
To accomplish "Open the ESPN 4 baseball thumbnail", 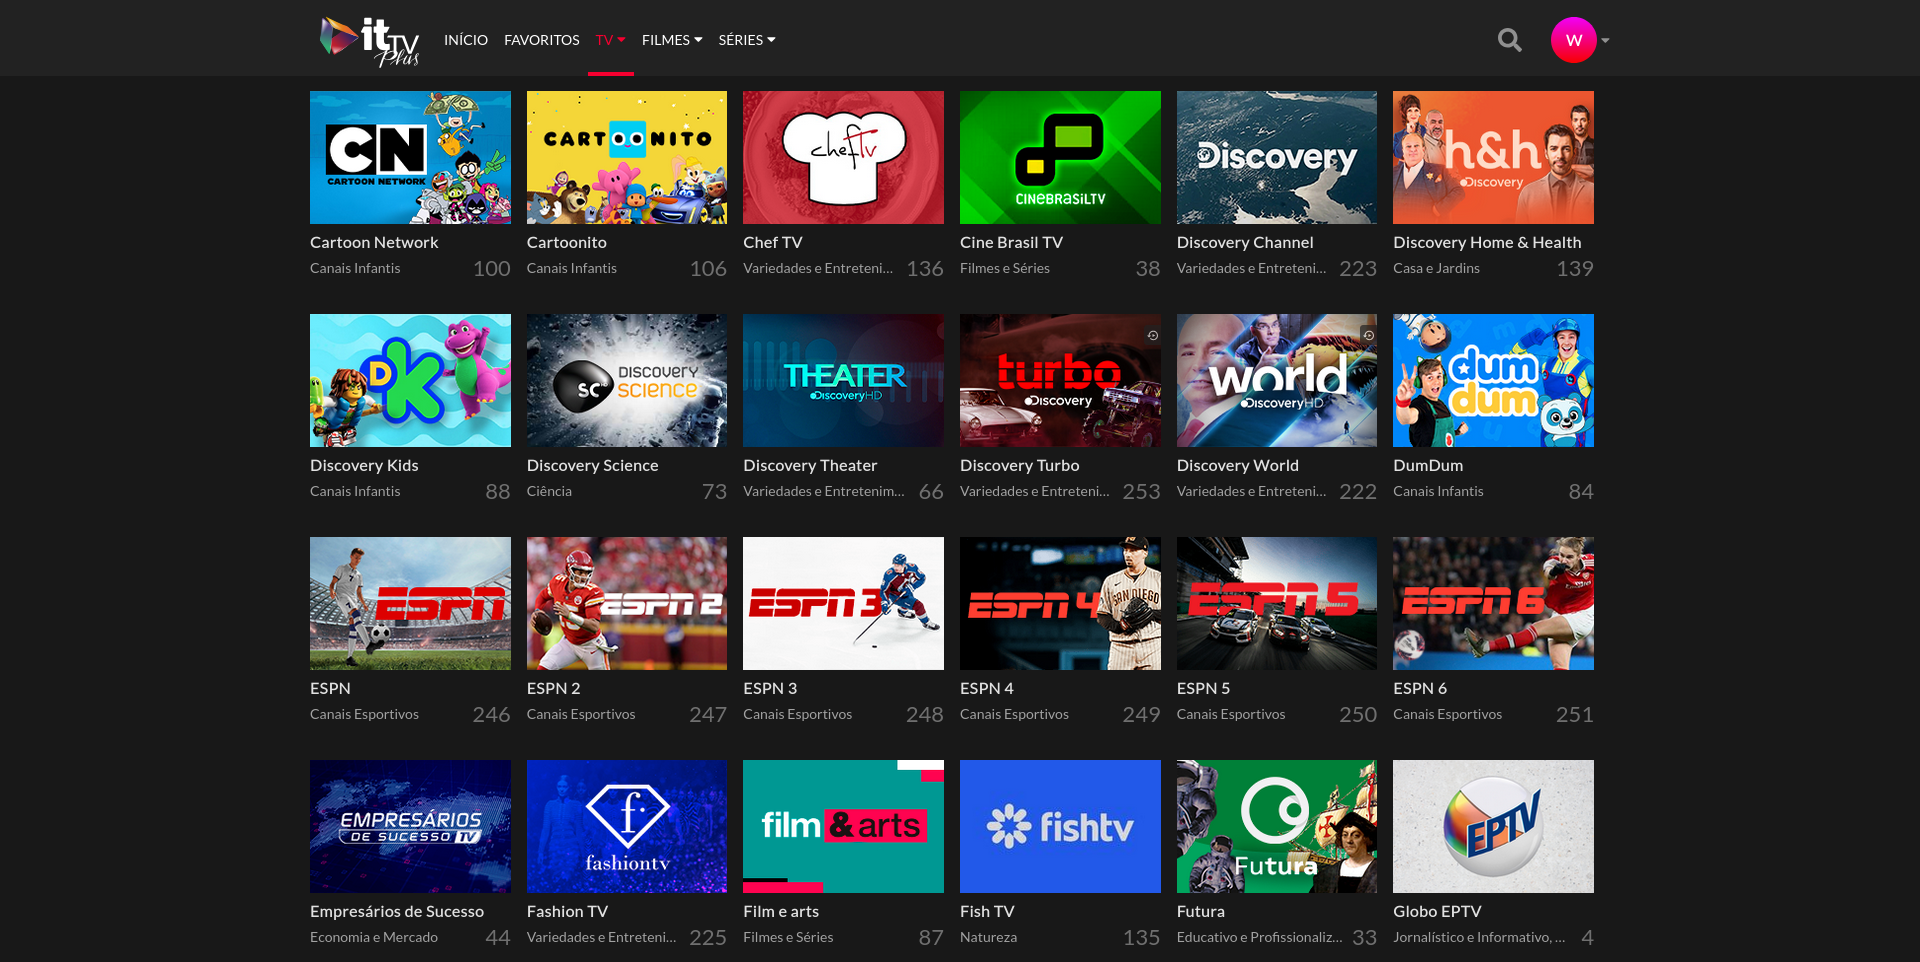I will [1060, 603].
